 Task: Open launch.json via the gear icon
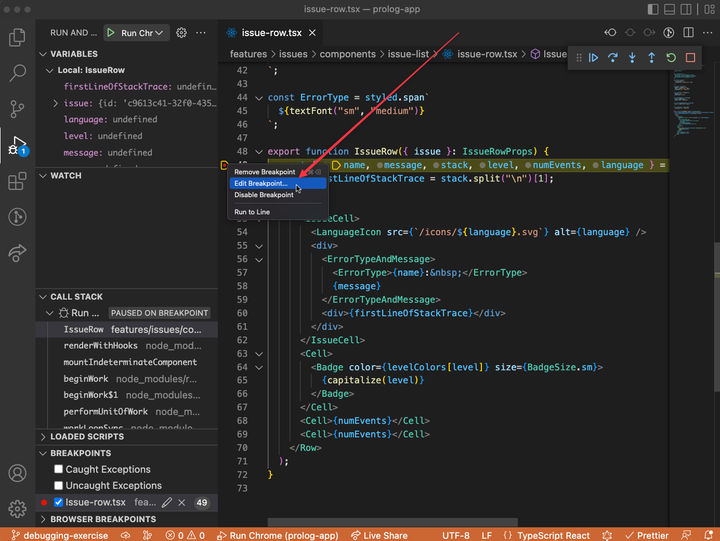[181, 33]
